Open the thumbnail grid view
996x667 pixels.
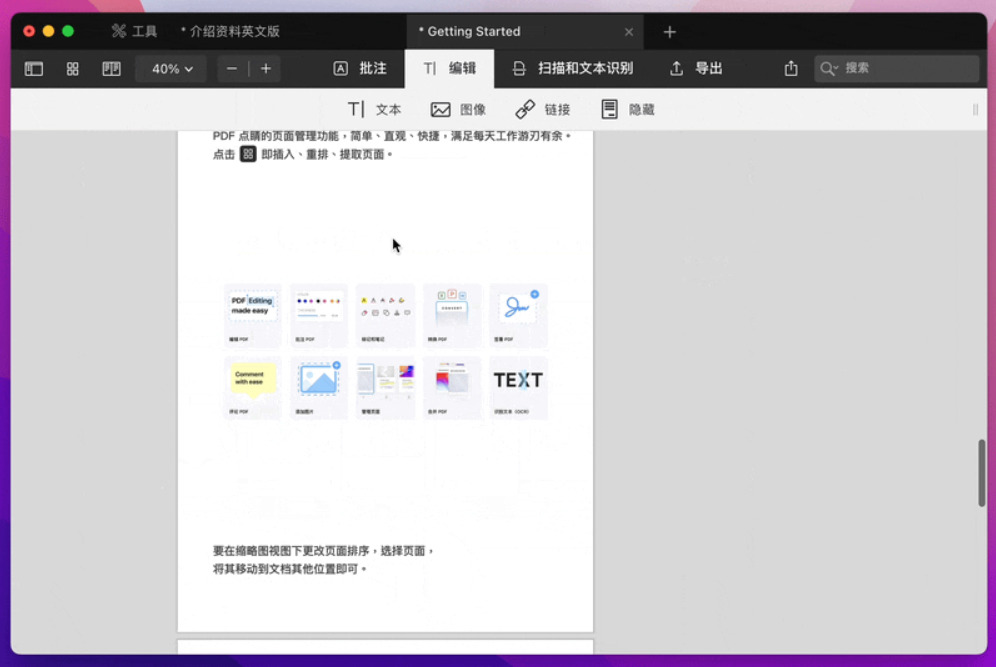click(73, 69)
